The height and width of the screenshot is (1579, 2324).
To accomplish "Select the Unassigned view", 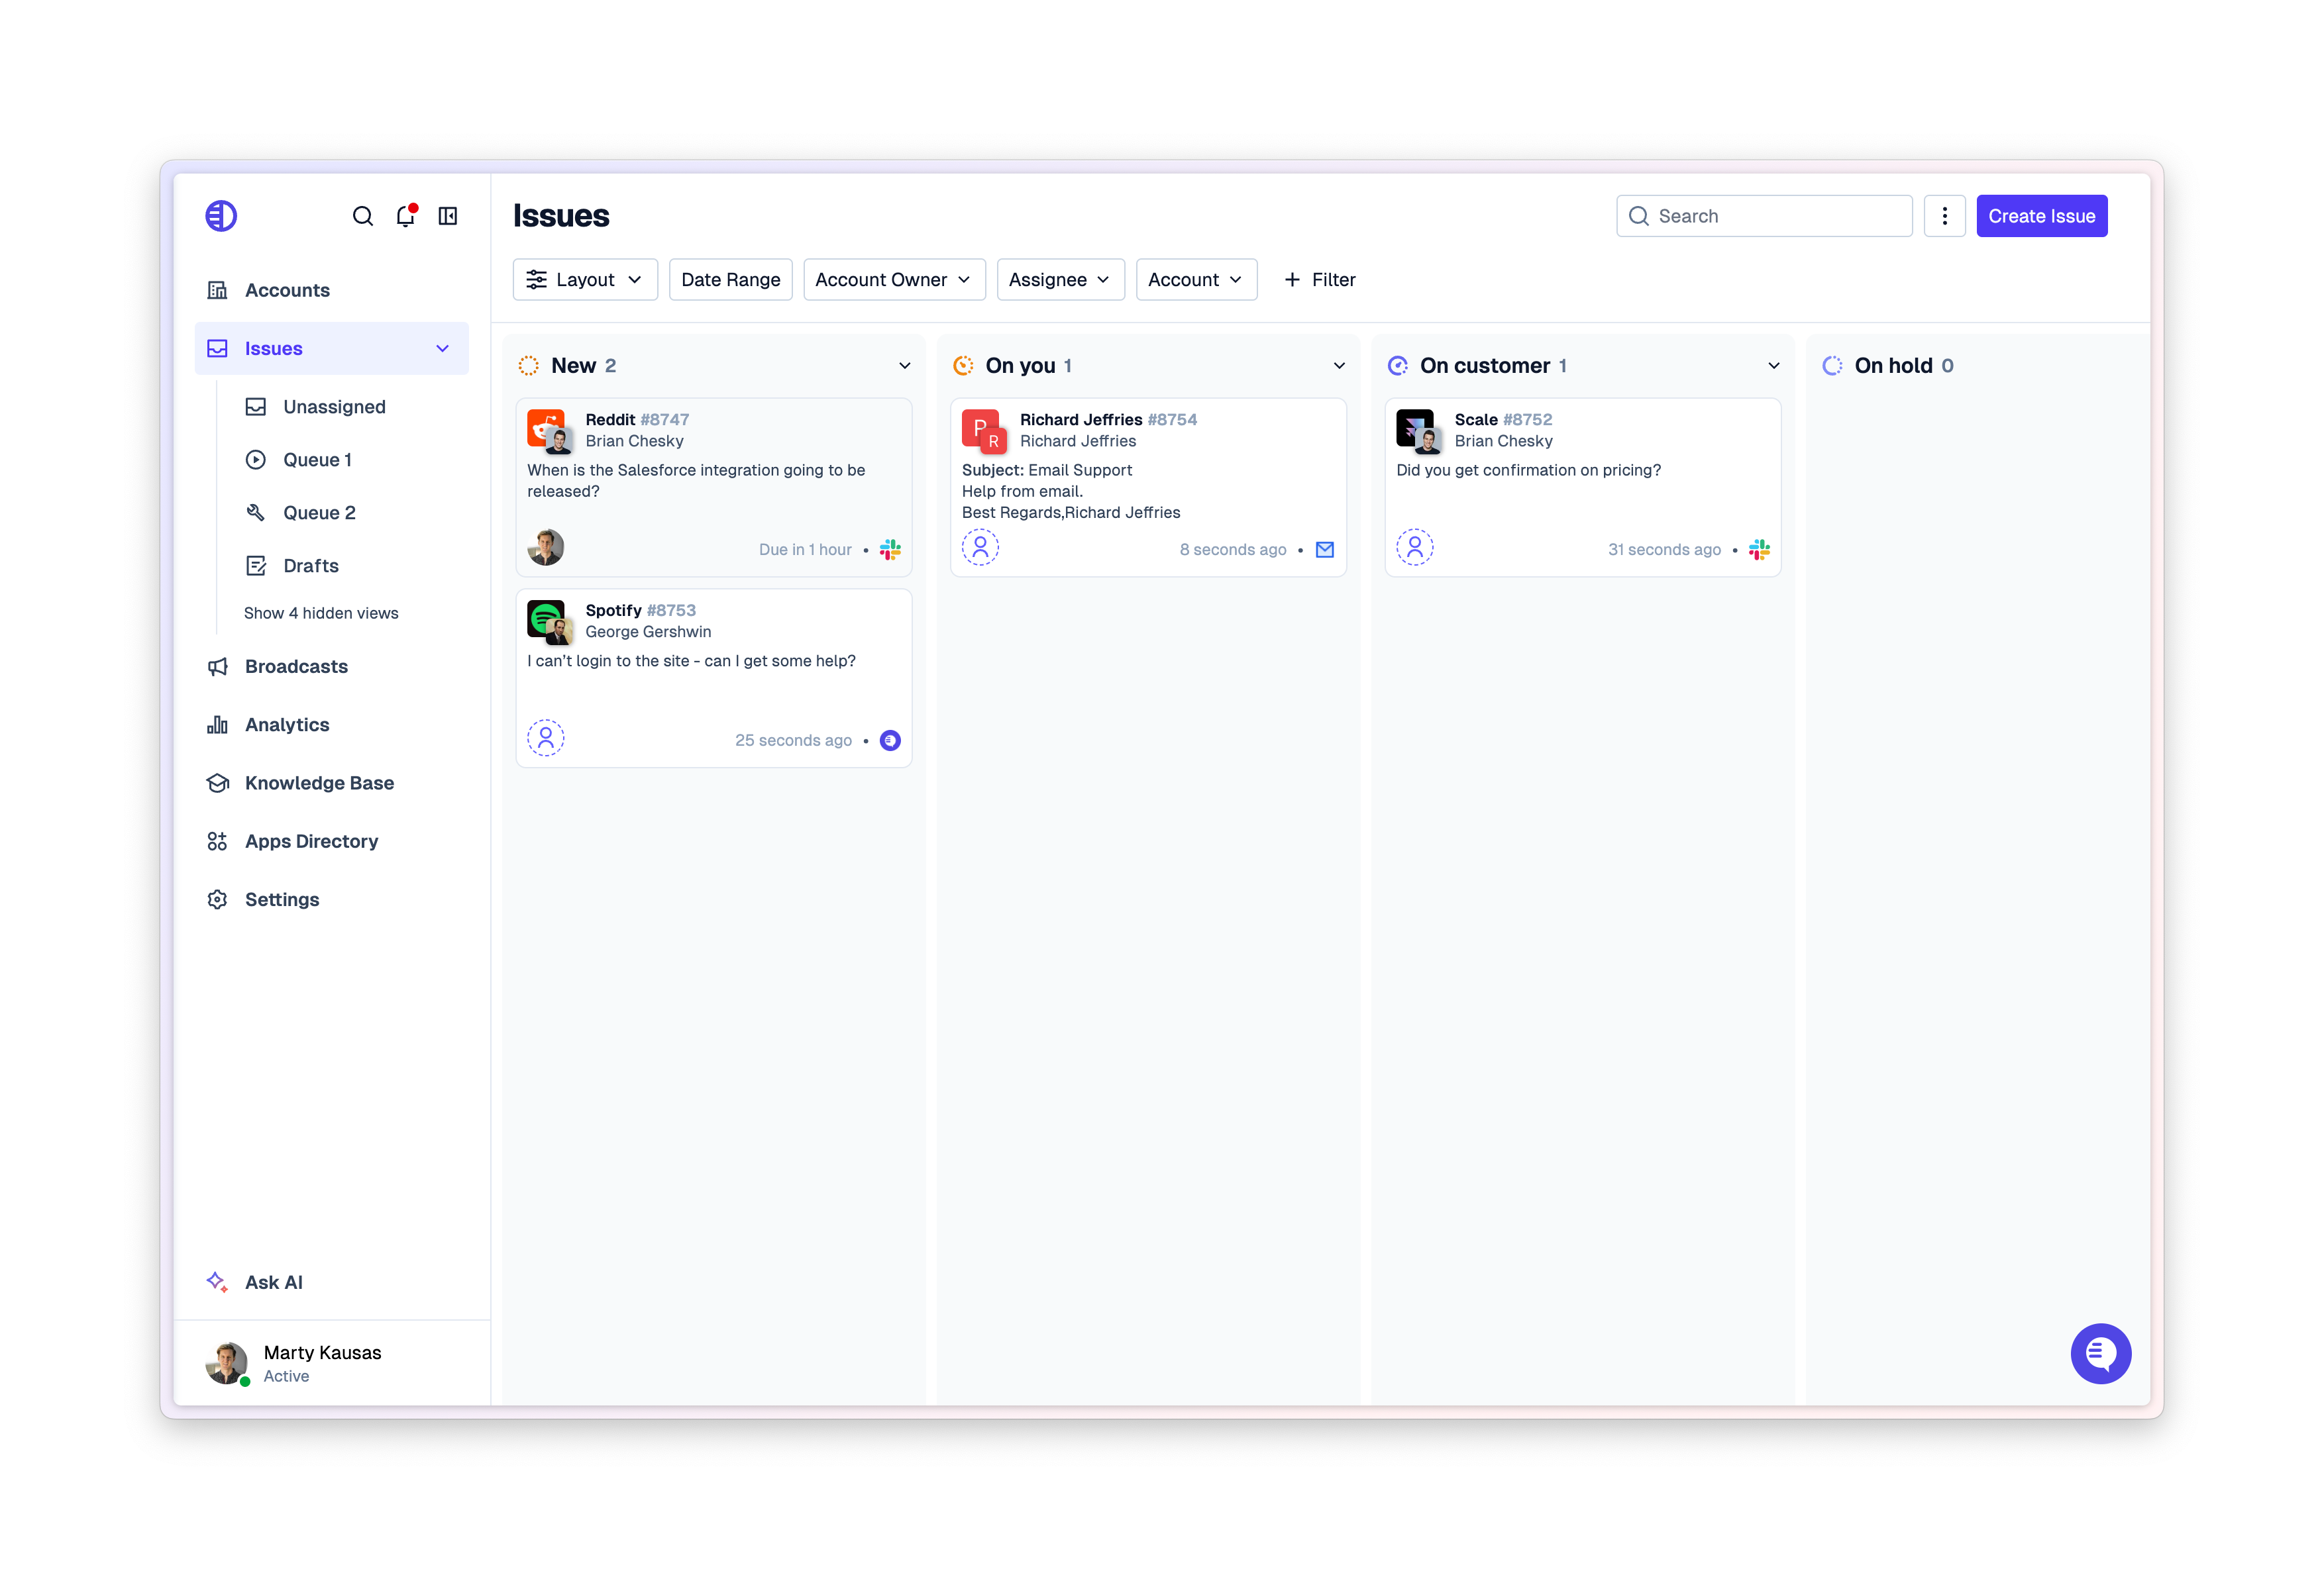I will (333, 406).
